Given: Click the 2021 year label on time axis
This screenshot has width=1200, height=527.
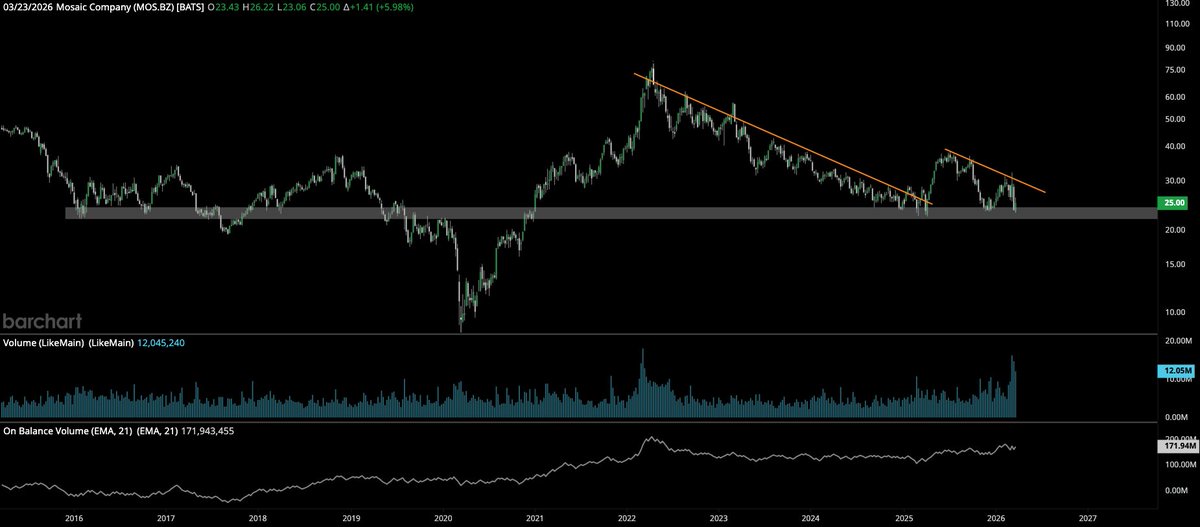Looking at the screenshot, I should (x=535, y=519).
